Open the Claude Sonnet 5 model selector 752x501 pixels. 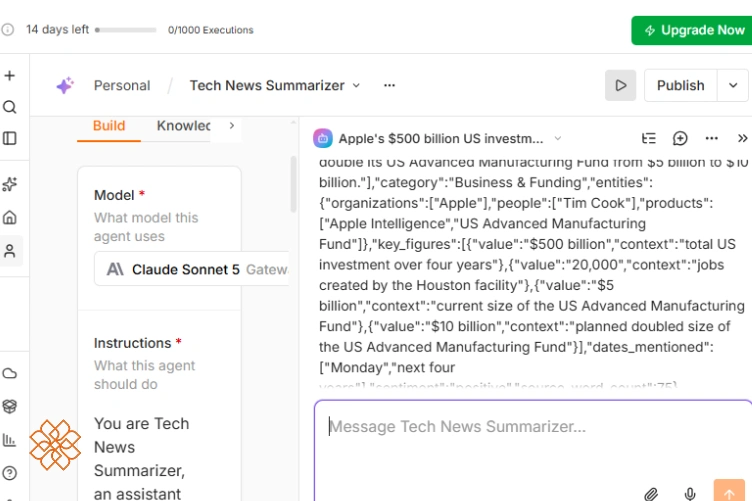click(192, 269)
